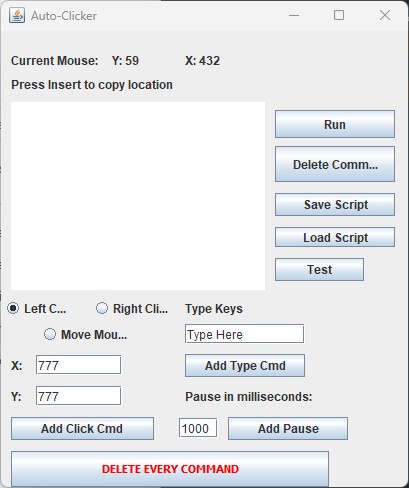Add a type command
The height and width of the screenshot is (488, 409).
click(245, 366)
